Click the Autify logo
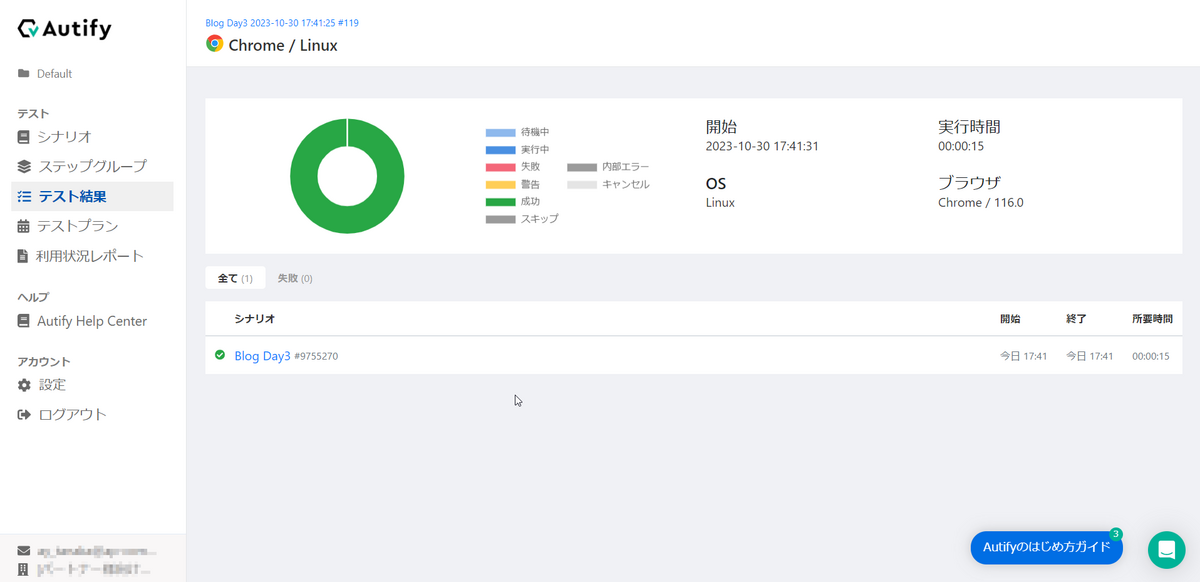Screen dimensions: 1200x582 [65, 29]
